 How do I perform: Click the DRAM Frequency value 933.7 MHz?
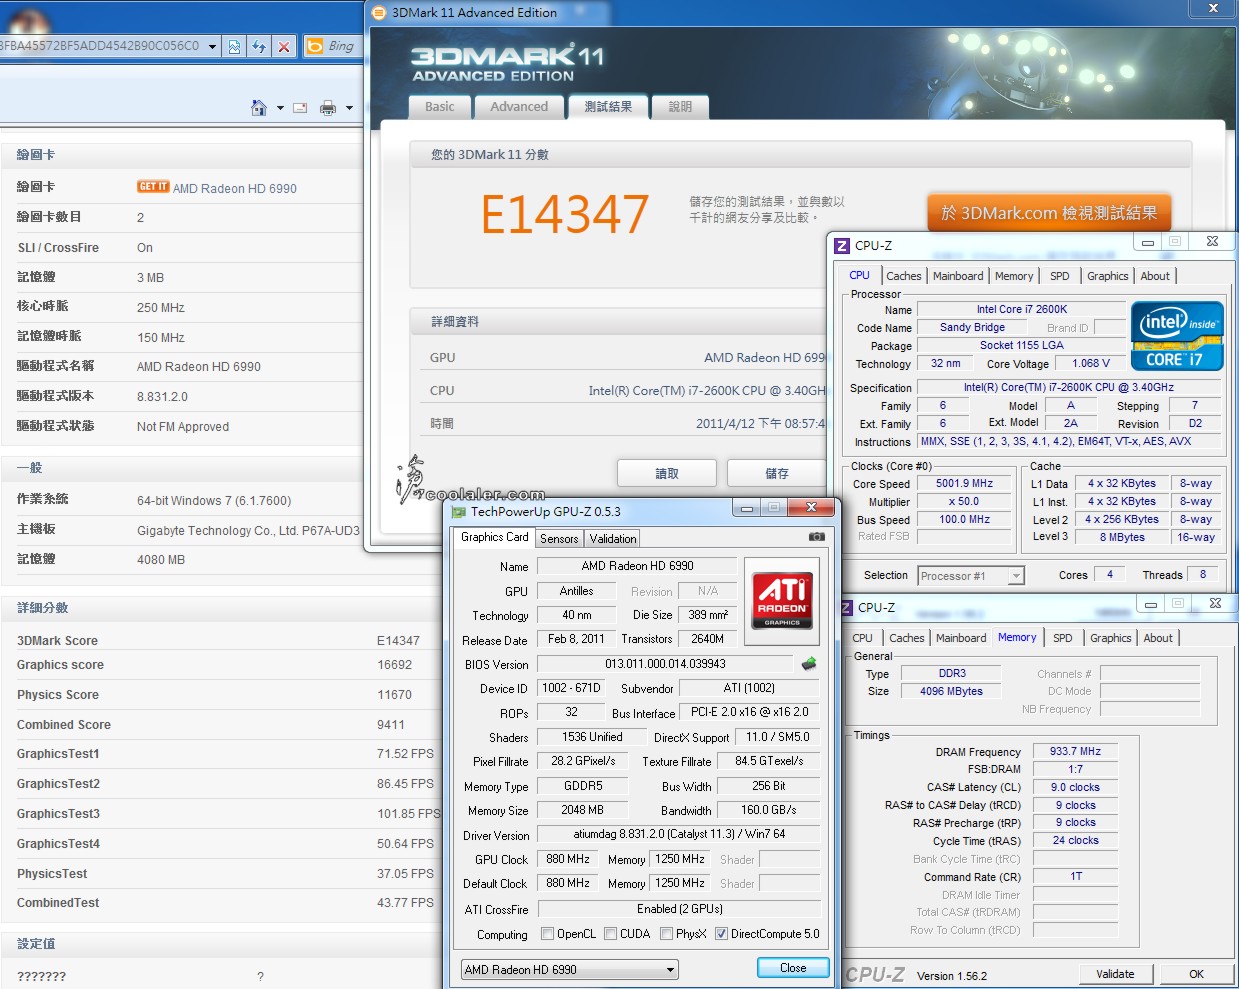[1075, 751]
